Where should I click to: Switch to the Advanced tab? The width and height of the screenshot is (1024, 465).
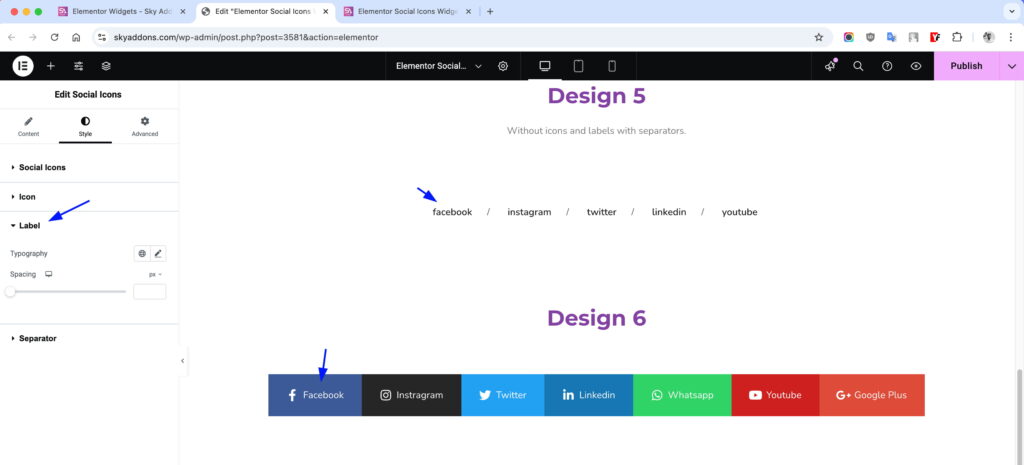(x=144, y=127)
